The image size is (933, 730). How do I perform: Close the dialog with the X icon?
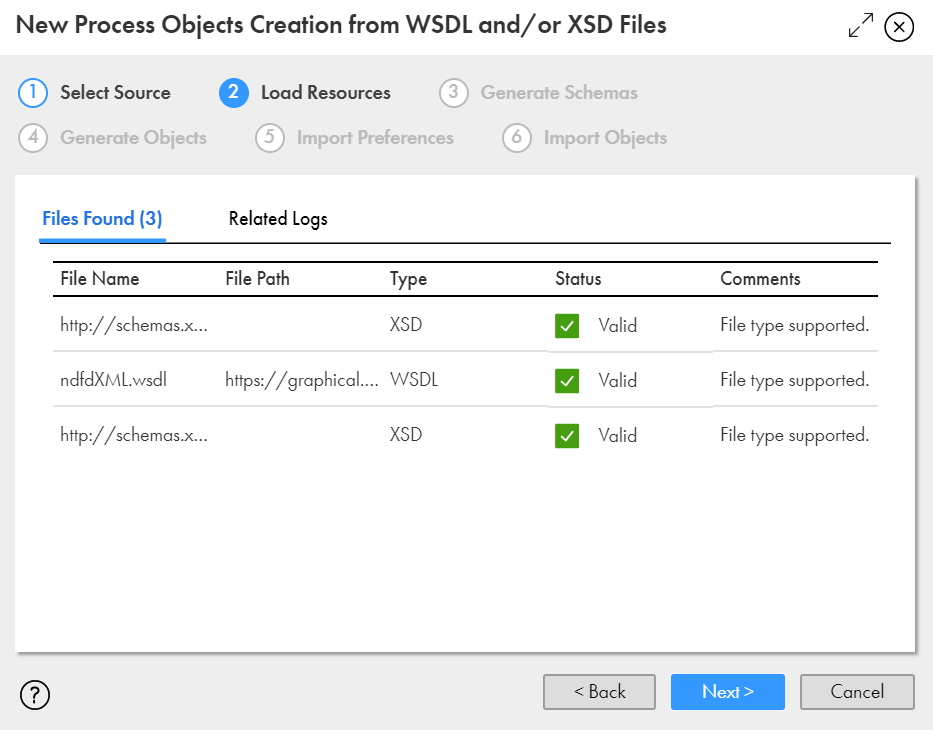(898, 27)
